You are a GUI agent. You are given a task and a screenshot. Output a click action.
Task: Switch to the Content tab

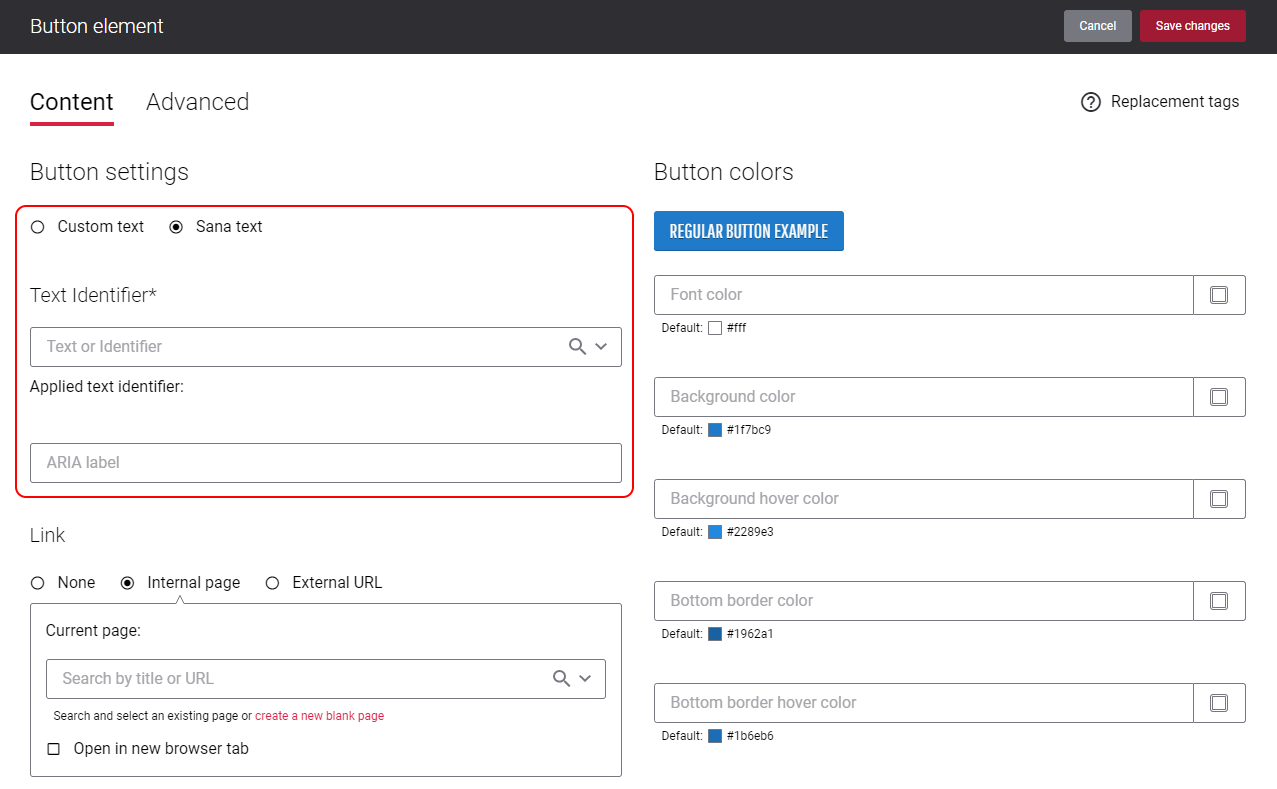[x=72, y=102]
